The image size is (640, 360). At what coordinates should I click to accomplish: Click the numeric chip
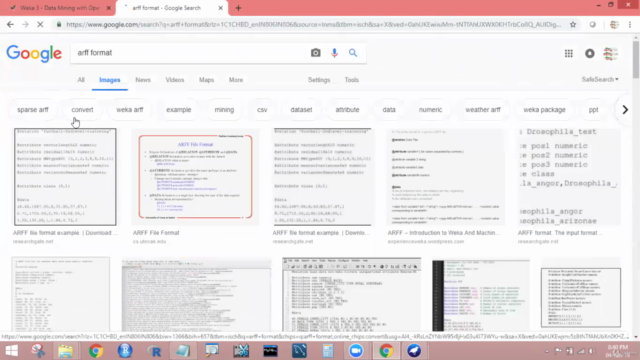[431, 110]
